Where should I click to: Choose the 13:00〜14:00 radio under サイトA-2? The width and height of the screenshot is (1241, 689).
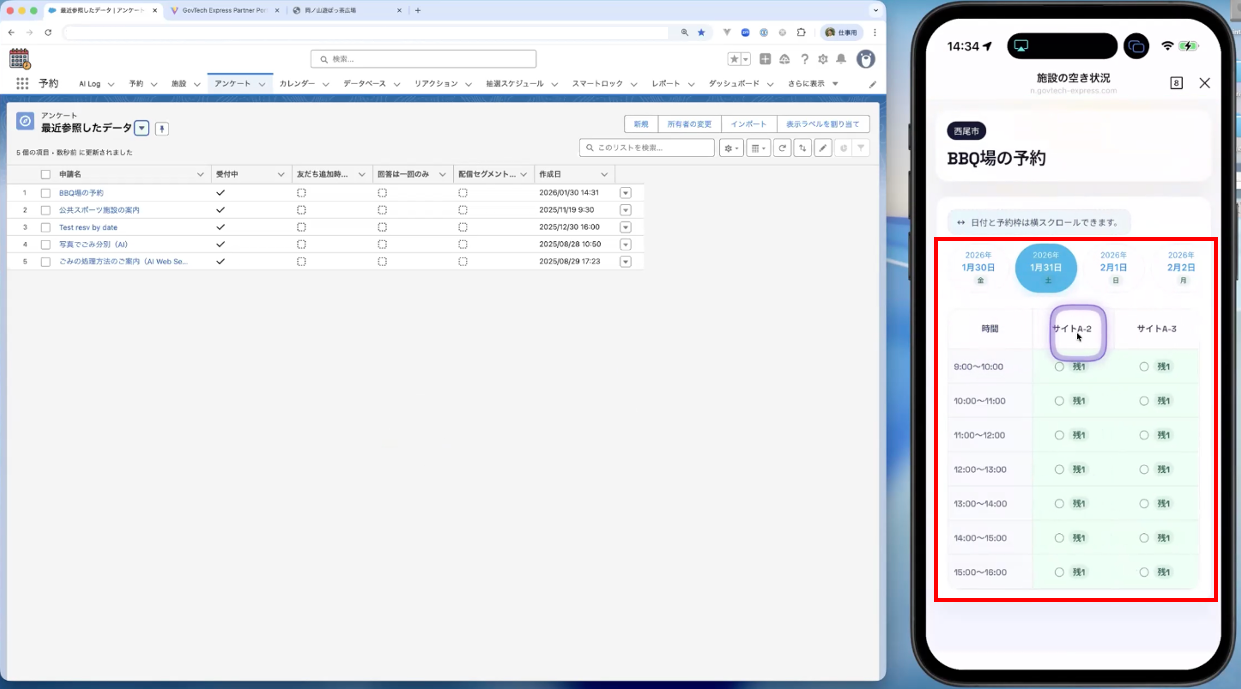click(x=1059, y=503)
